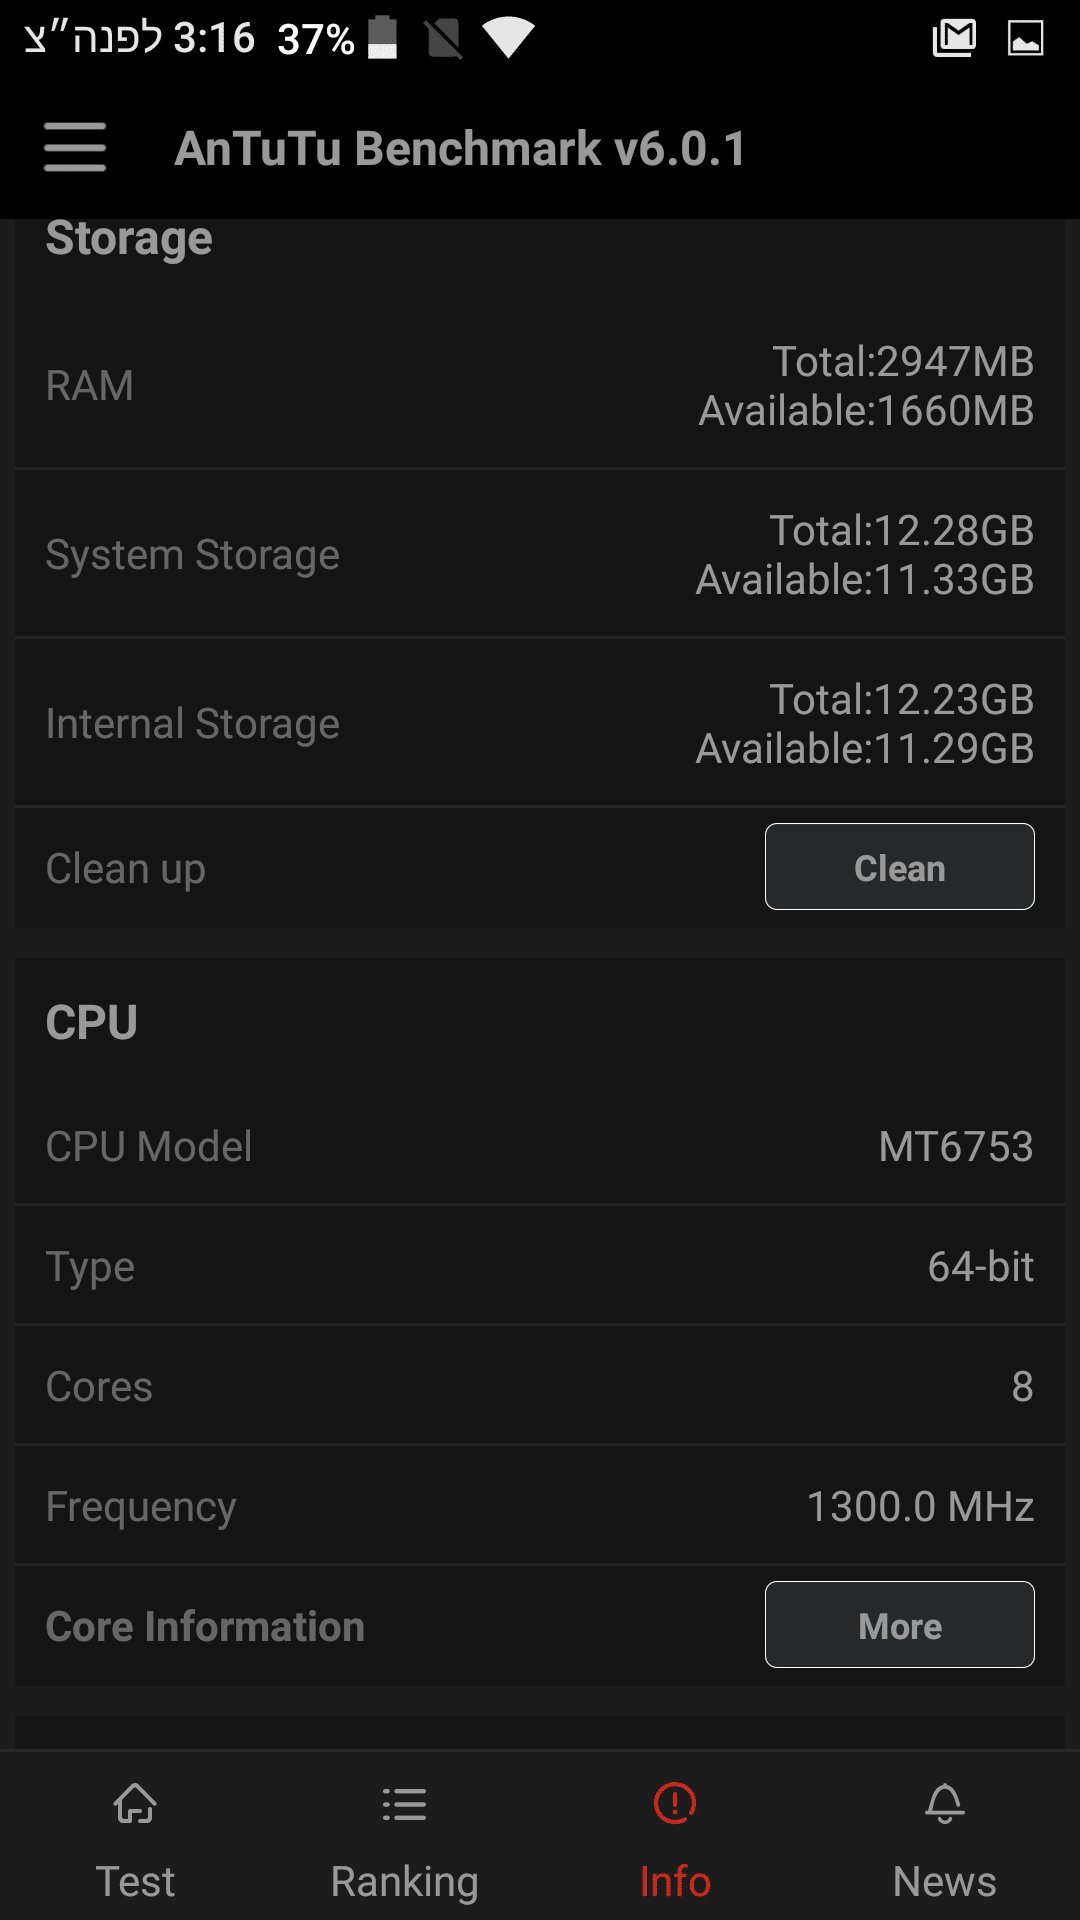Tap the no-SIM card status icon

pyautogui.click(x=443, y=39)
